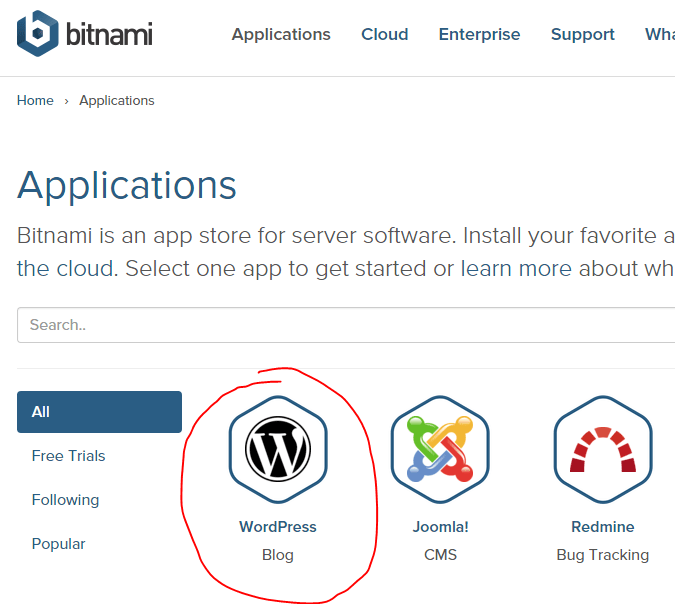Open the Applications nav menu
675x604 pixels.
[281, 34]
